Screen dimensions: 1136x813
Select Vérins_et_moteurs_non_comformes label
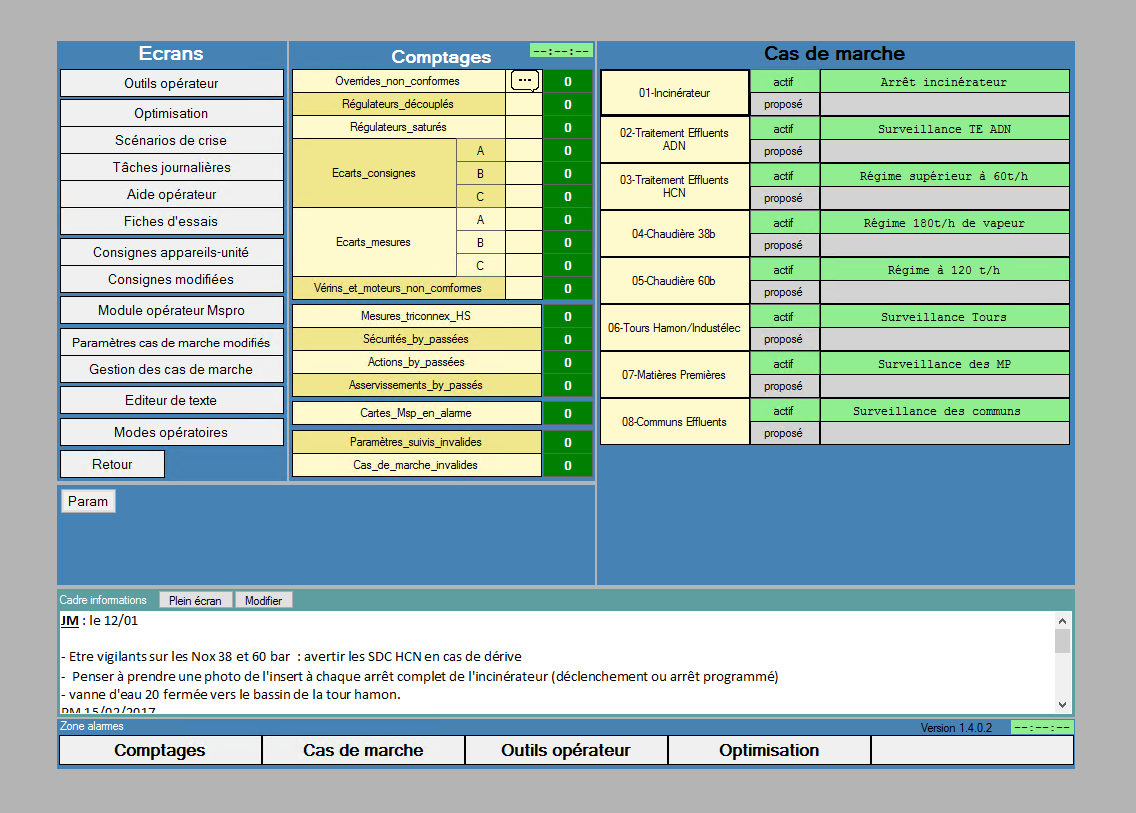pos(398,288)
